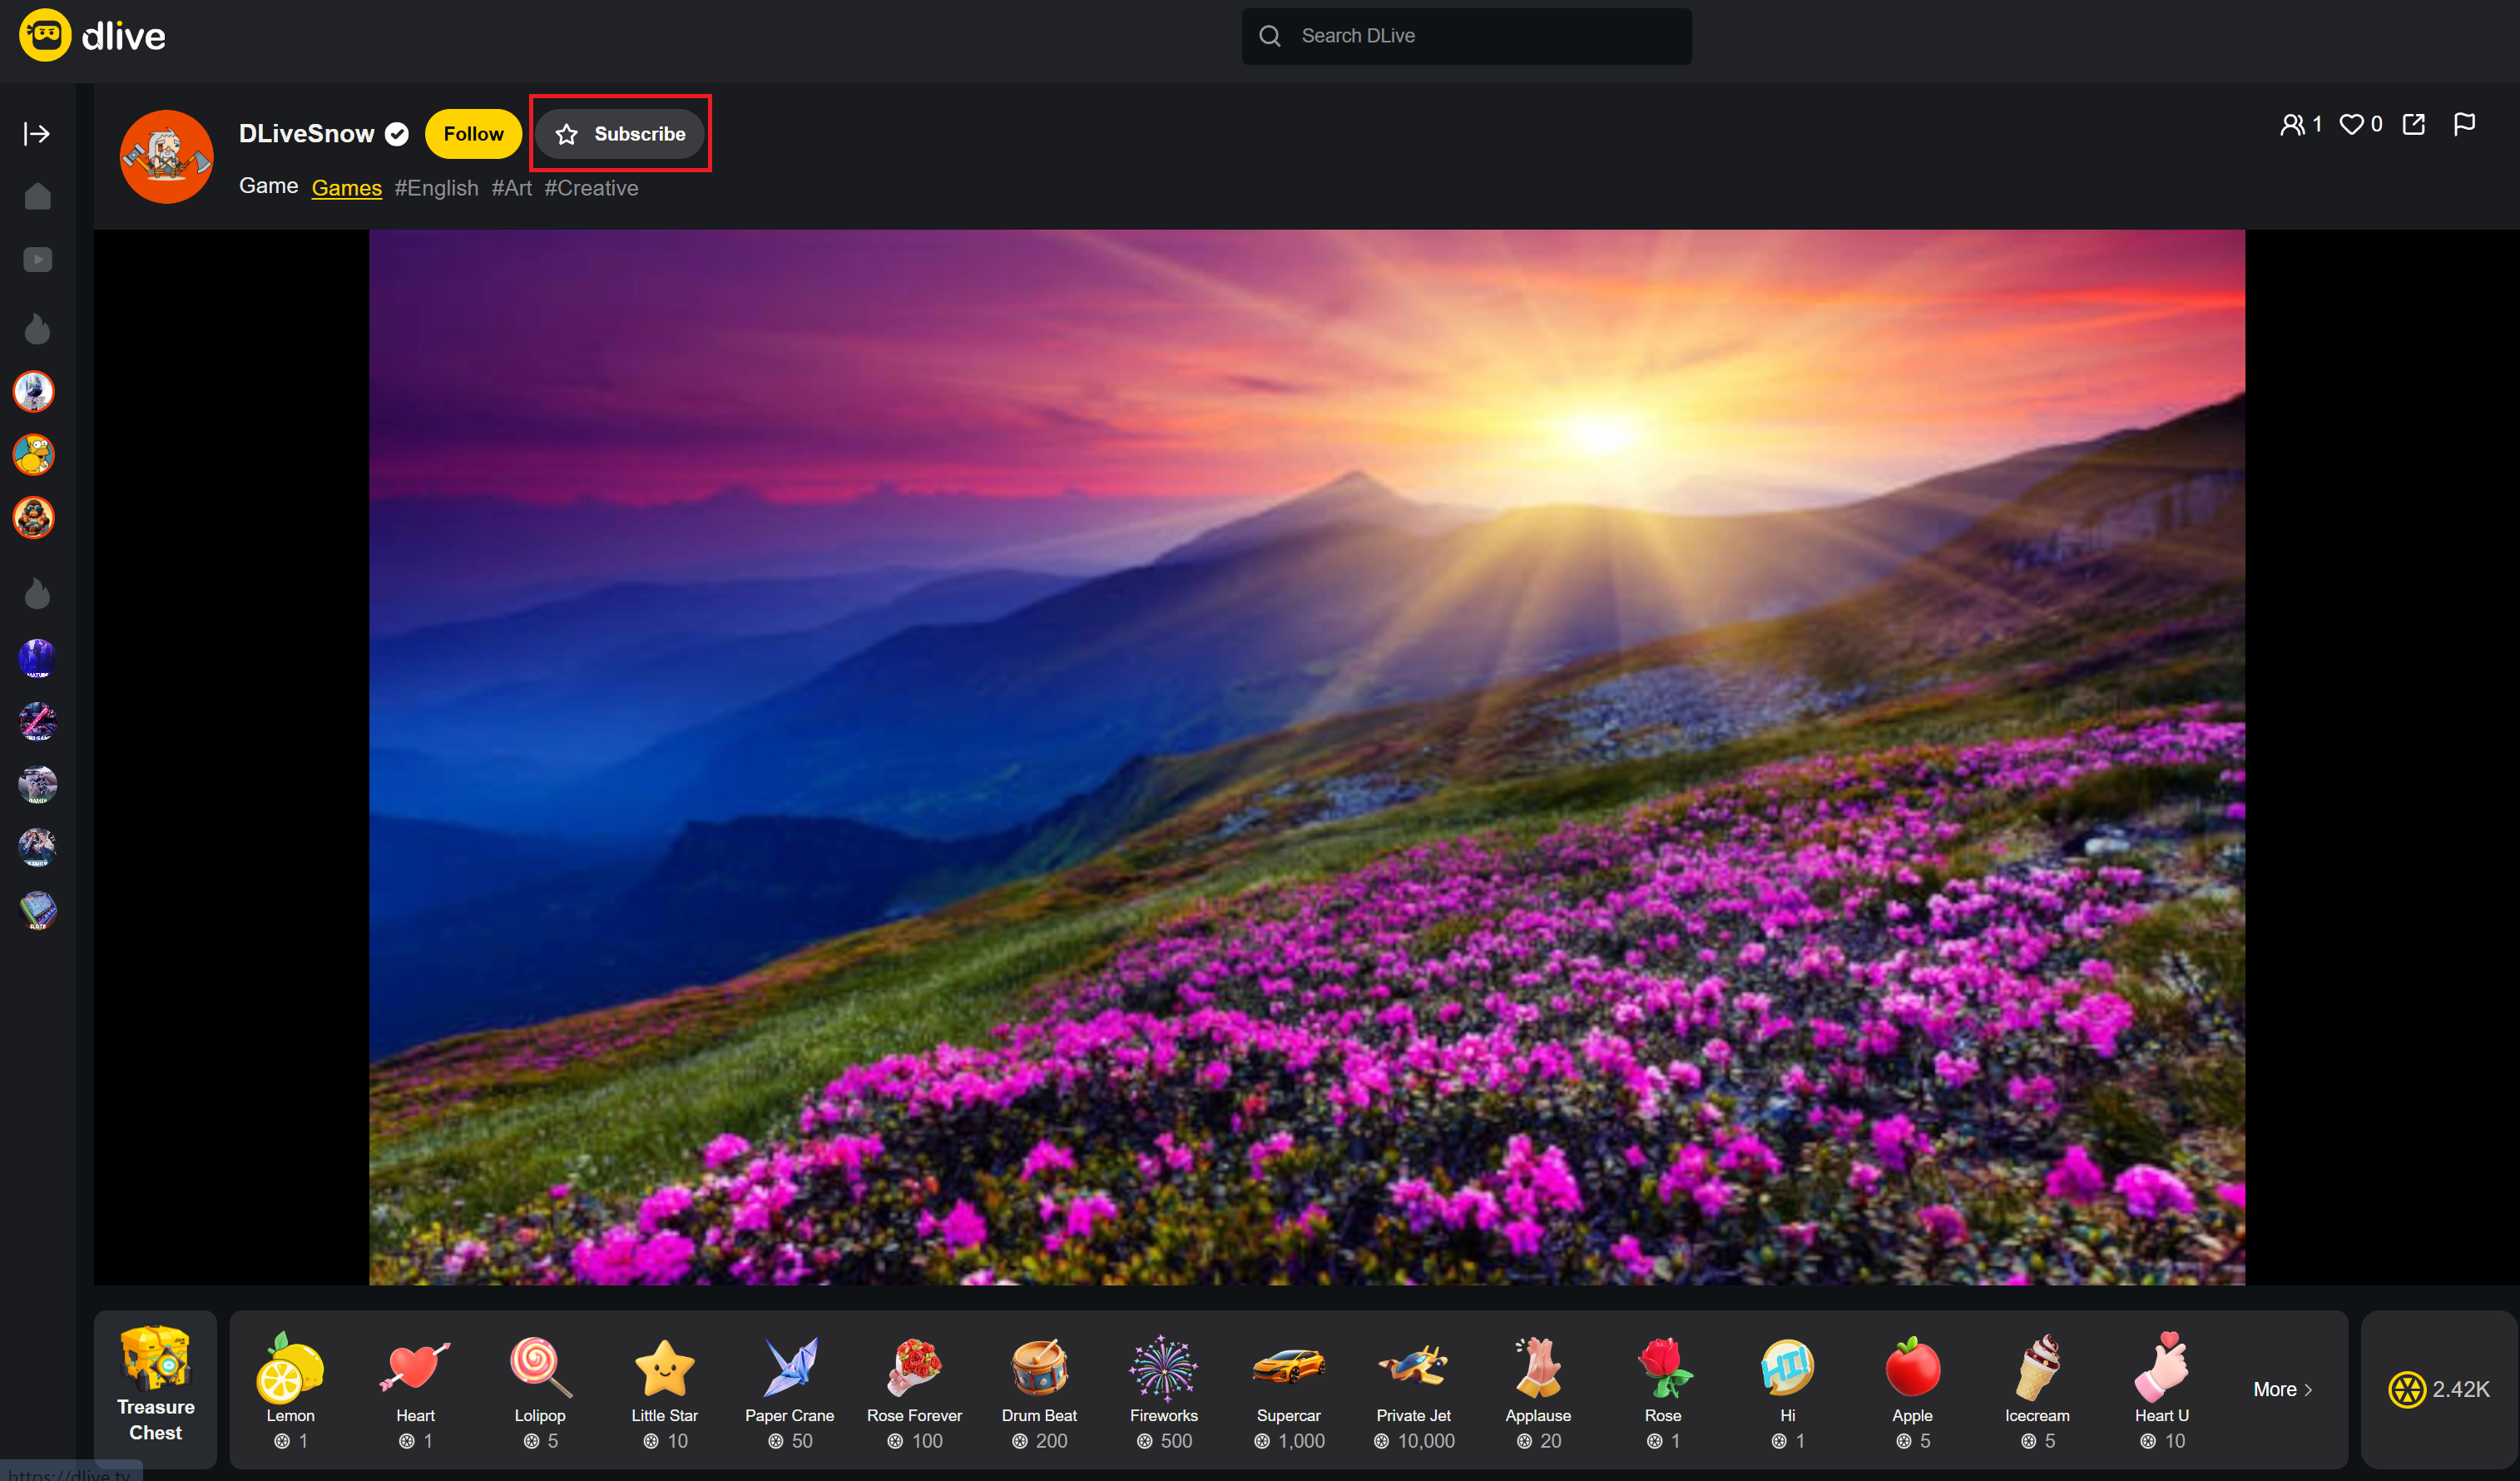Select the #Creative tag
2520x1481 pixels.
[x=591, y=188]
